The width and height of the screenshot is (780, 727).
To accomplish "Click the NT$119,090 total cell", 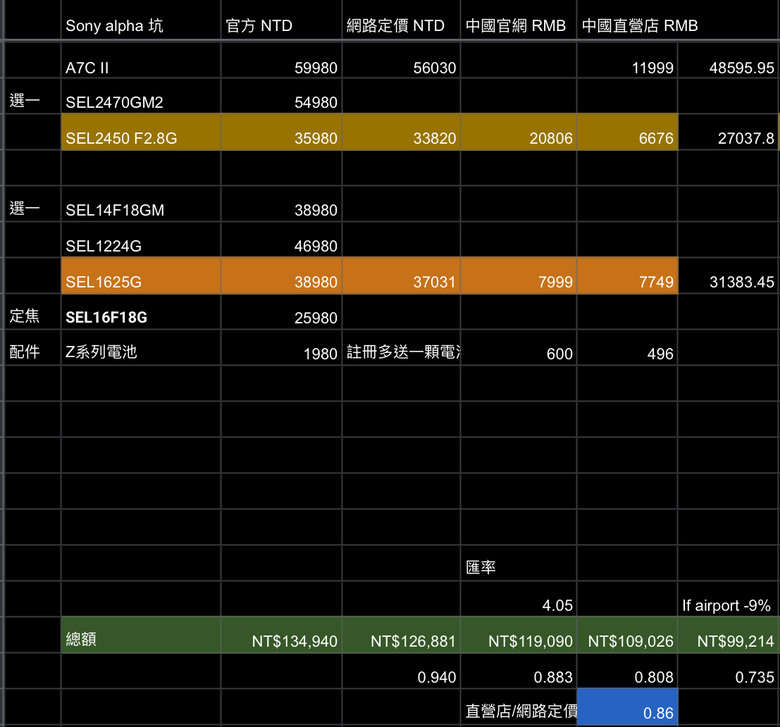I will tap(518, 635).
